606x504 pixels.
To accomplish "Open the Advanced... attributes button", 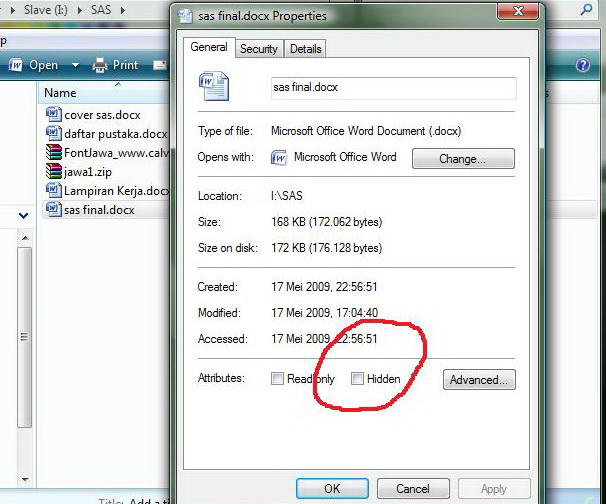I will tap(479, 380).
